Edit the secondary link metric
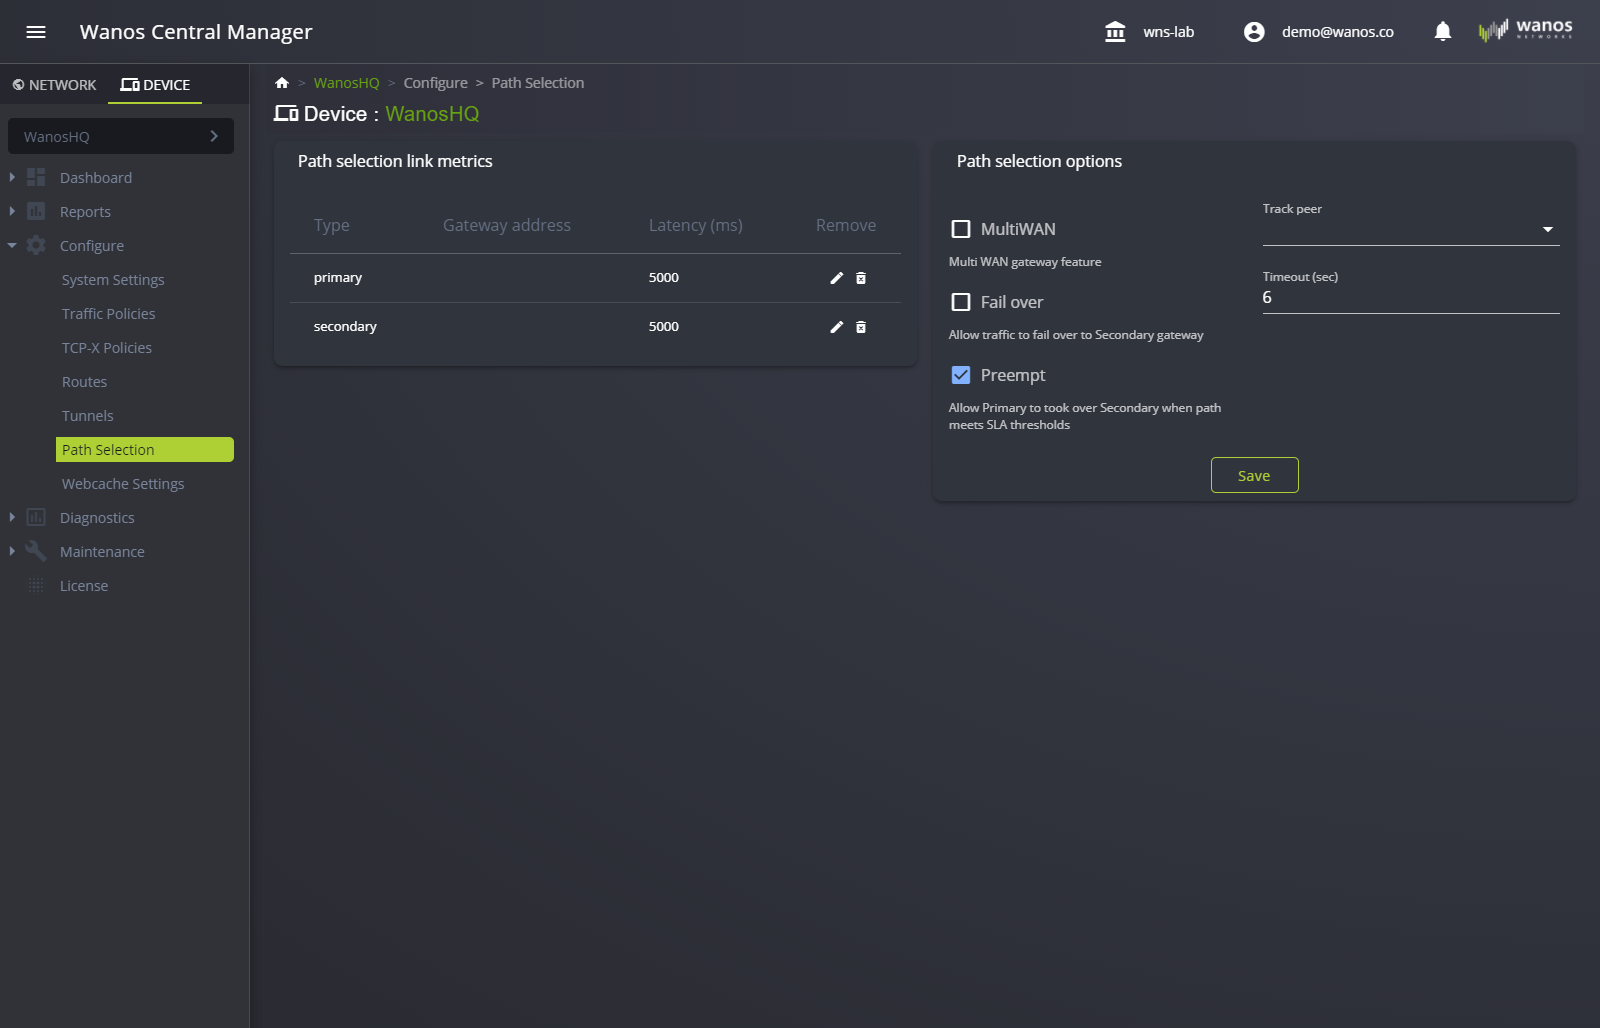Image resolution: width=1600 pixels, height=1028 pixels. 836,327
